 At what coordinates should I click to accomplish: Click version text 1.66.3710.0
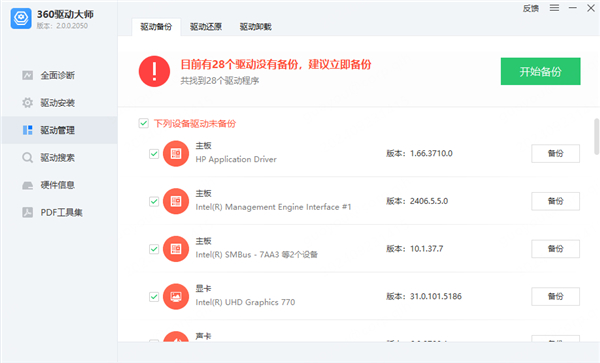tap(431, 153)
